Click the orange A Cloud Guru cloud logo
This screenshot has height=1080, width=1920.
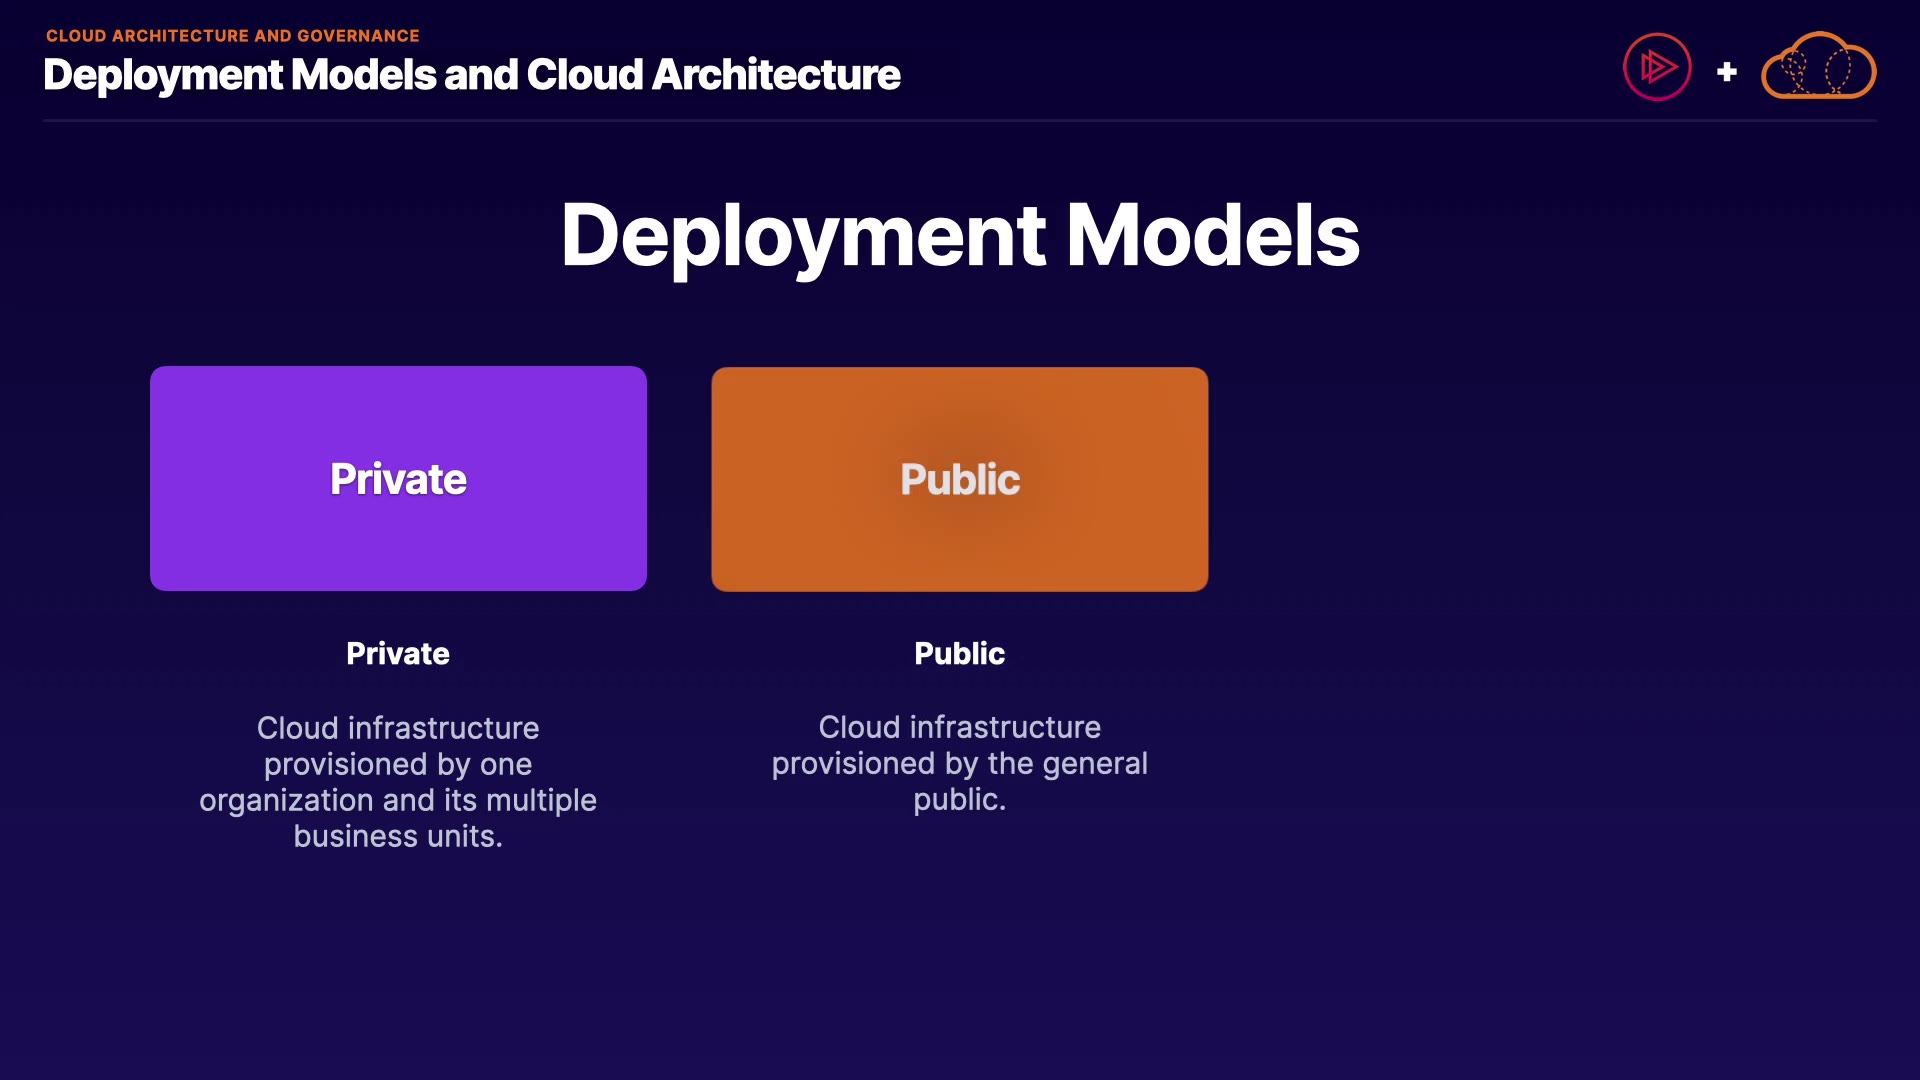point(1818,67)
